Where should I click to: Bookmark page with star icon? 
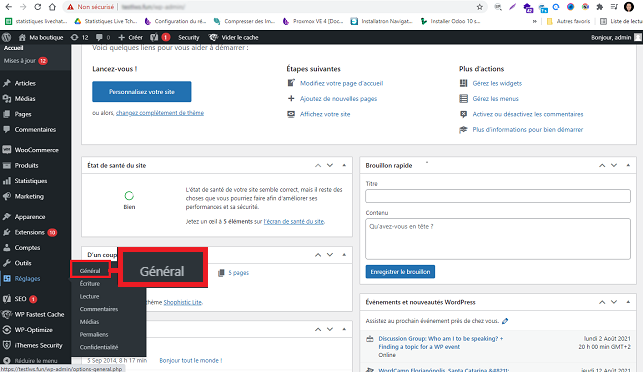point(479,7)
